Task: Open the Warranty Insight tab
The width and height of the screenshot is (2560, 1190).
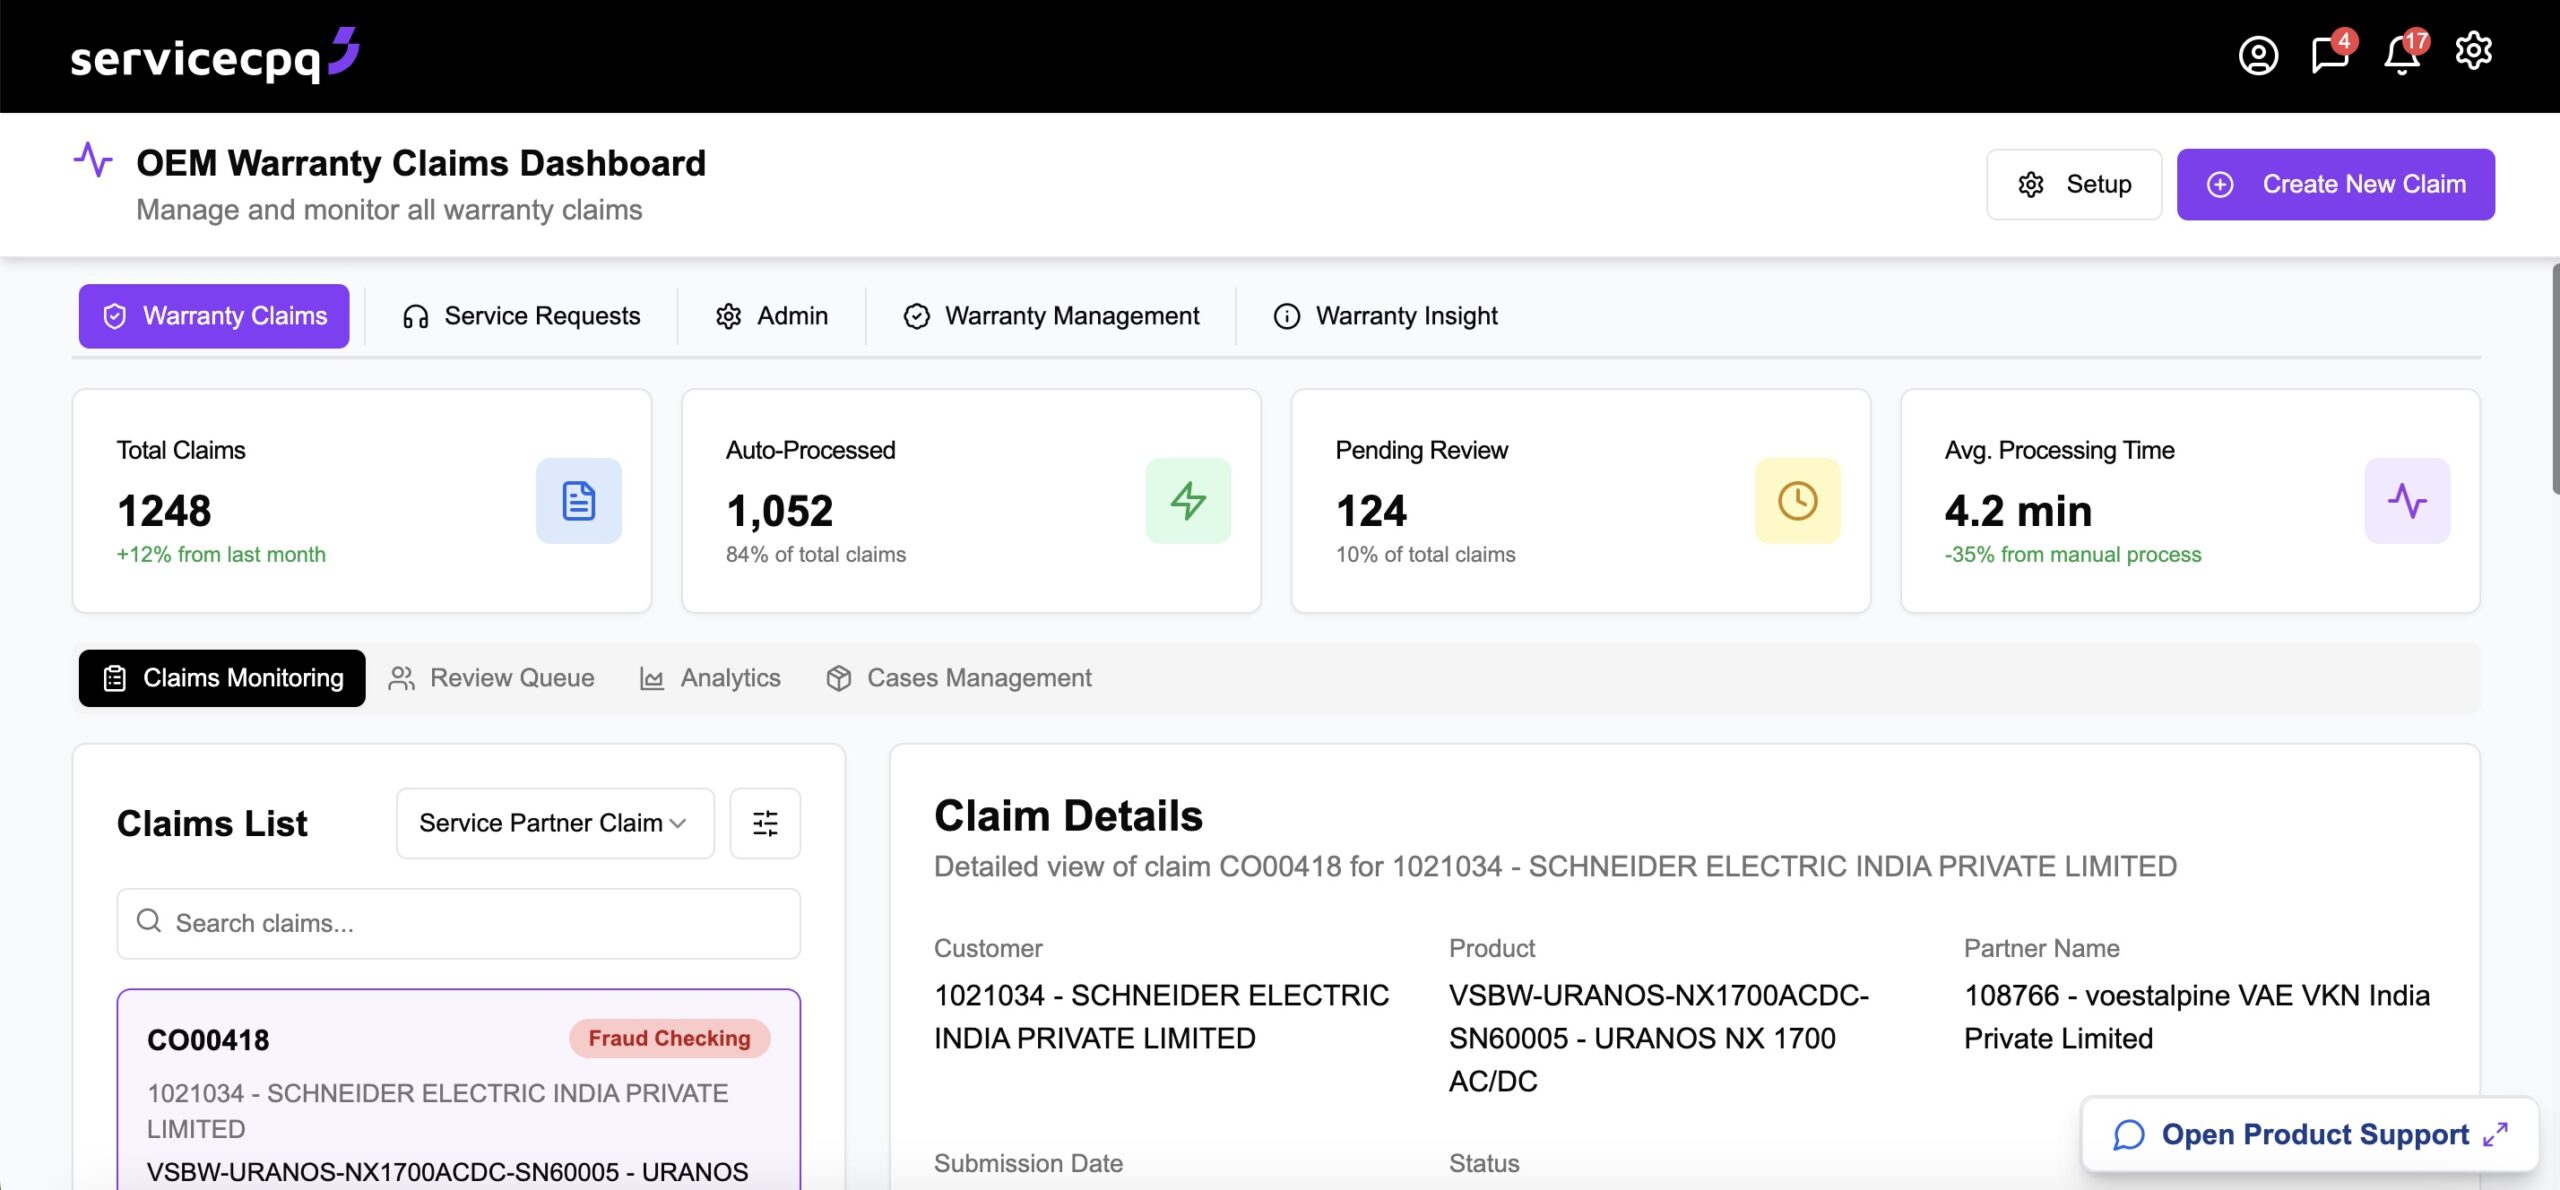Action: click(1385, 316)
